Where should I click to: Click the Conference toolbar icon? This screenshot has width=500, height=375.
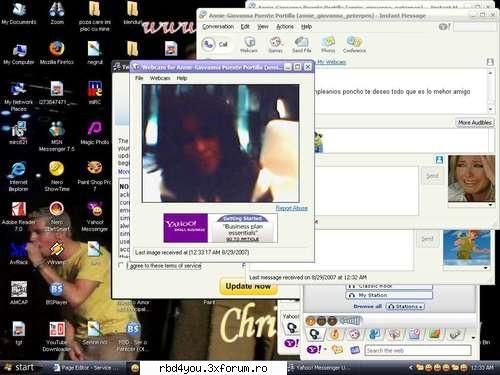click(354, 45)
